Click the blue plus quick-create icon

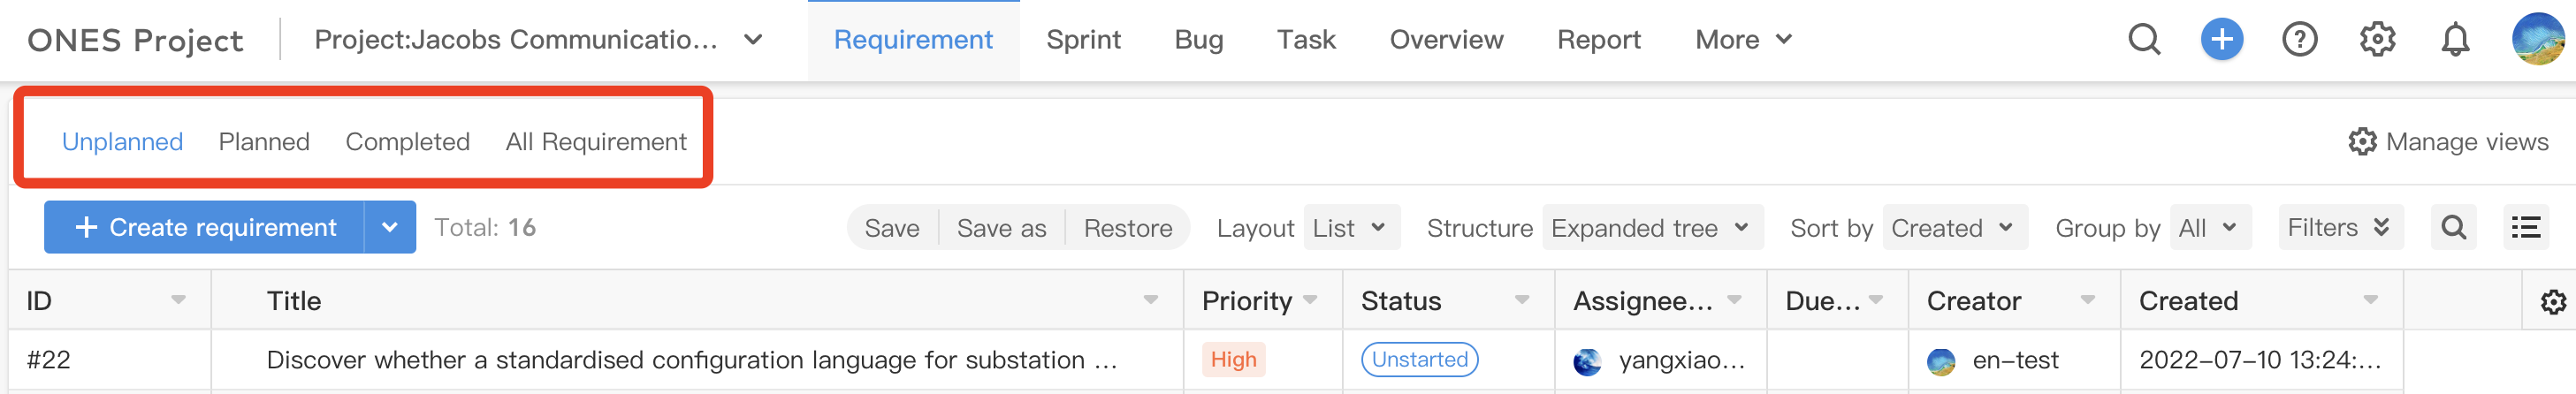[x=2221, y=40]
